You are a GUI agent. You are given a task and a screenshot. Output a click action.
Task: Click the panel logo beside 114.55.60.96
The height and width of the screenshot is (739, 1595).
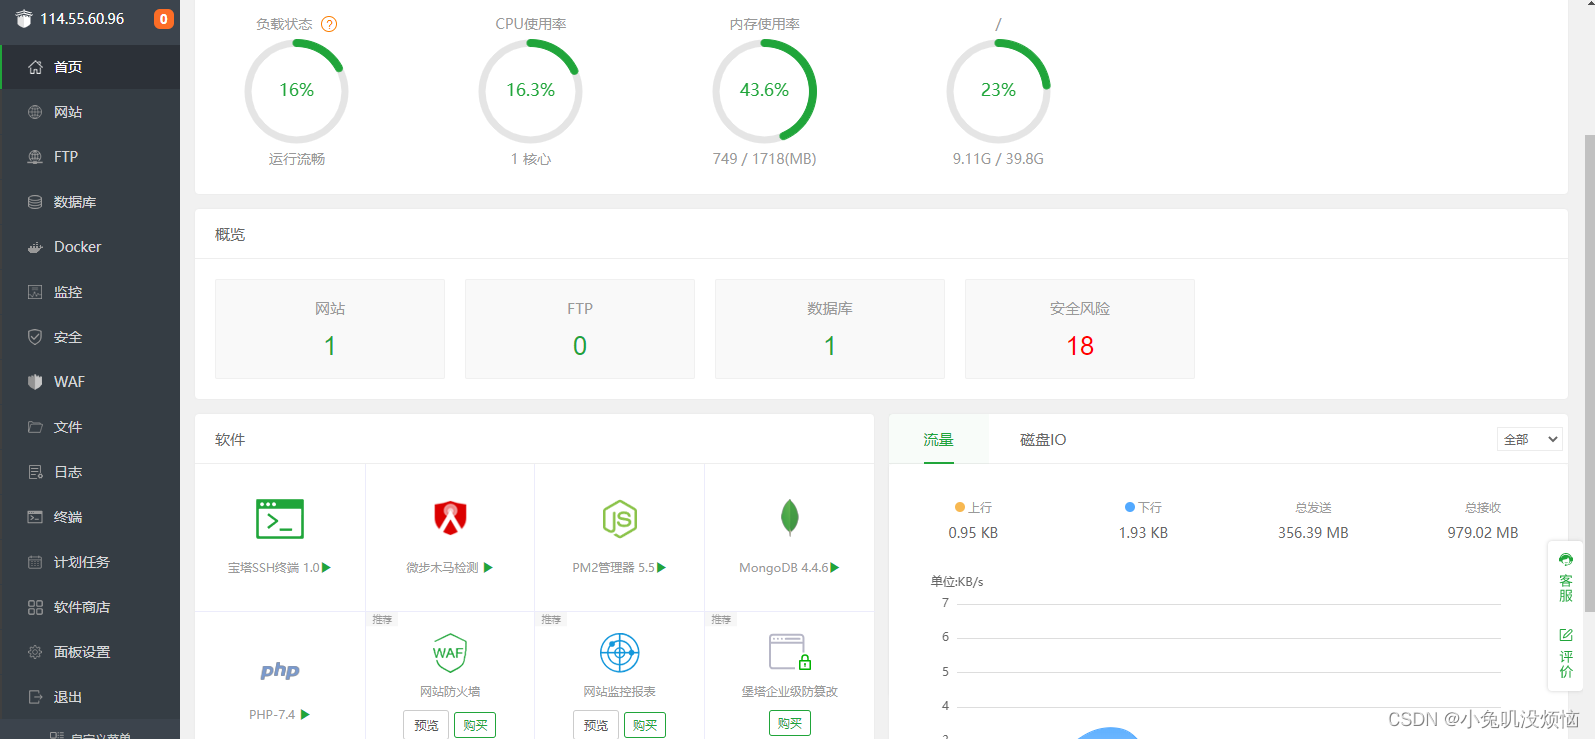[x=24, y=19]
